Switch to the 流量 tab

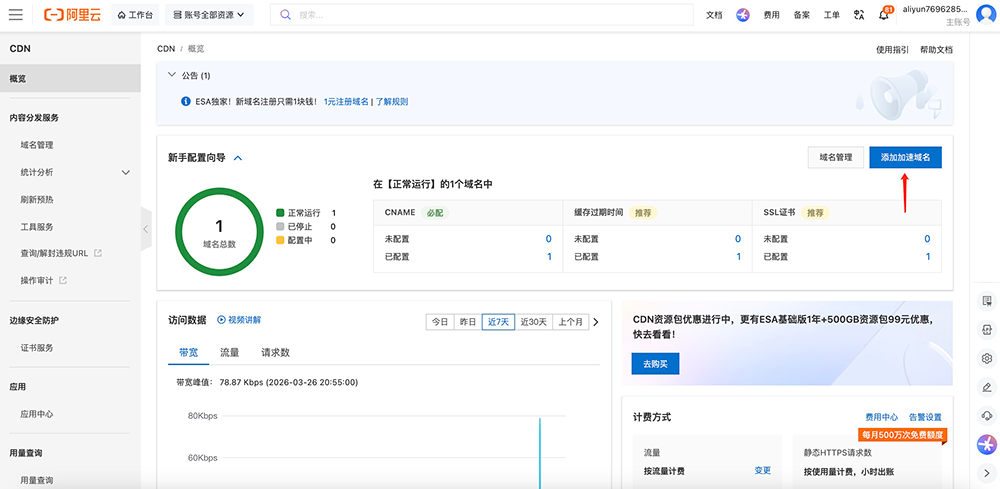tap(229, 352)
